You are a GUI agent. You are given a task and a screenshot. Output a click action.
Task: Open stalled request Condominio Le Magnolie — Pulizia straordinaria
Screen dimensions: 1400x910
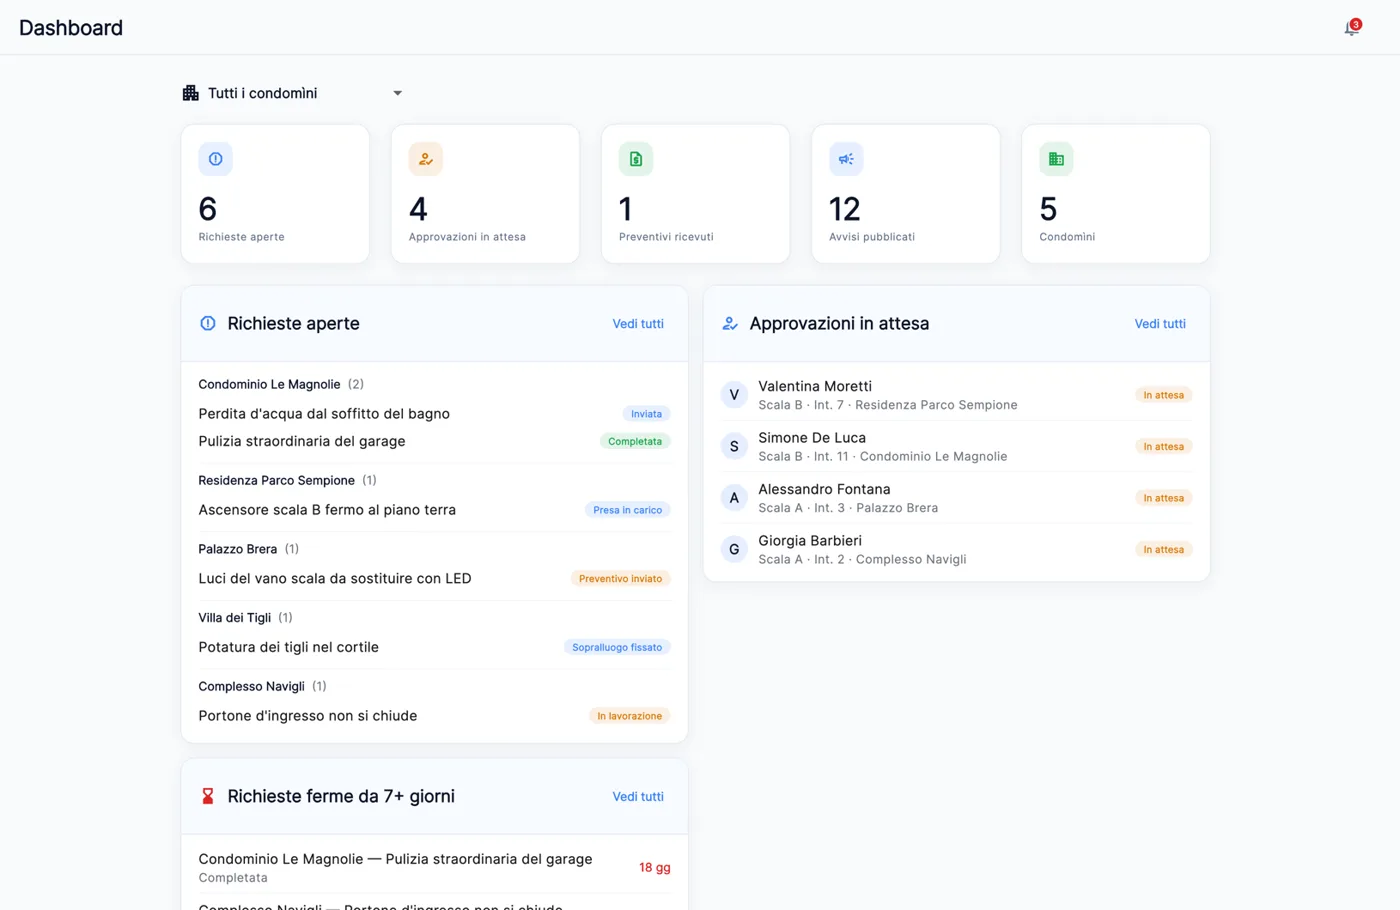434,867
